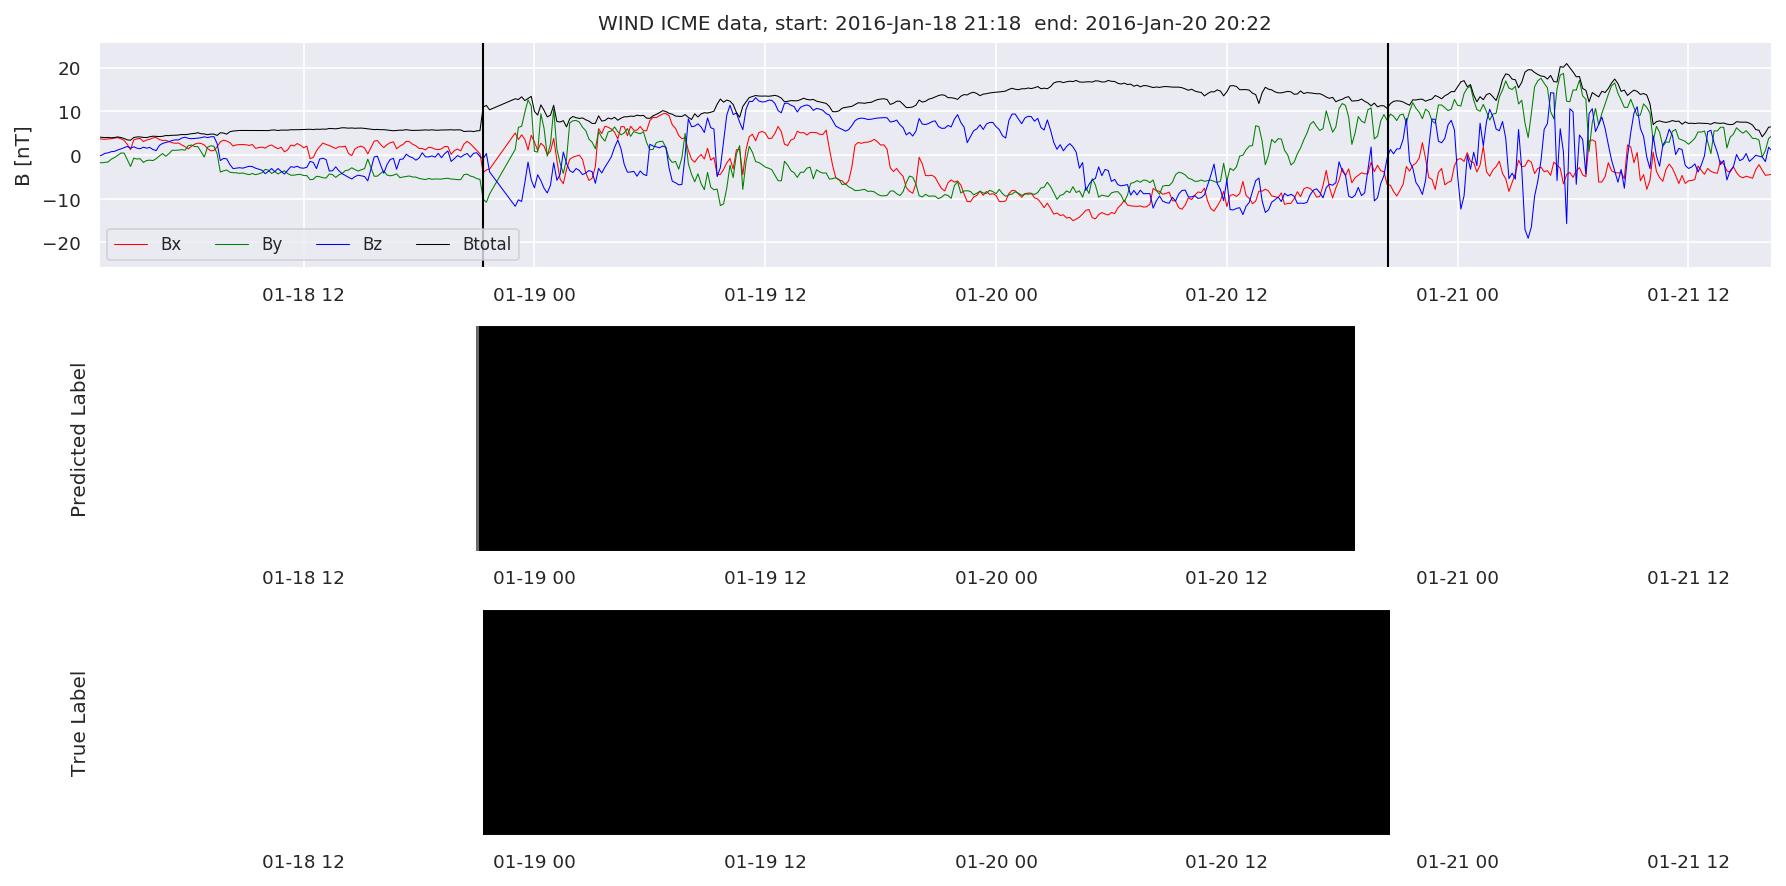The image size is (1786, 886).
Task: Click top plot tick 01-18 12
Action: 303,295
